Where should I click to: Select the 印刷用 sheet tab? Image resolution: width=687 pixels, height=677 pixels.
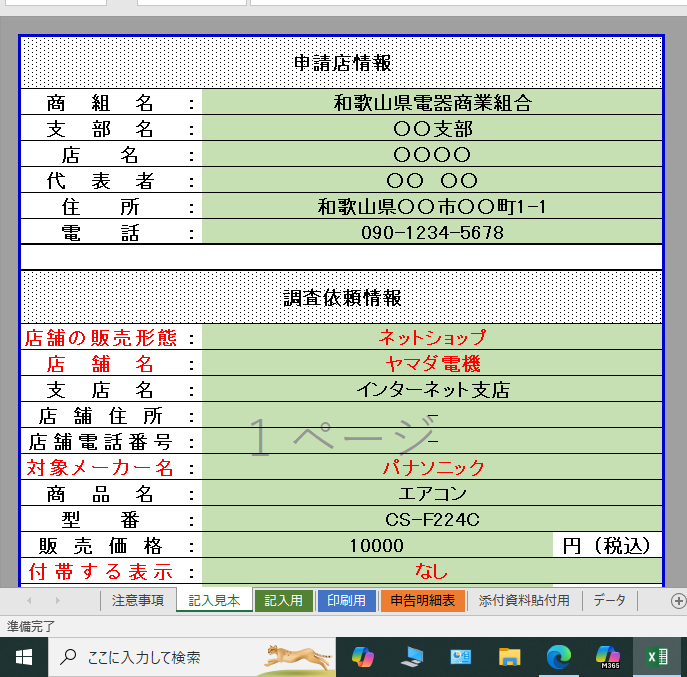click(346, 601)
